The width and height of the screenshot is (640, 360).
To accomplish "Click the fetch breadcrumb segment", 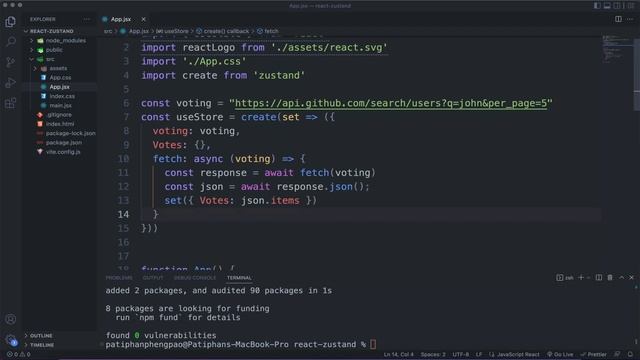I will click(268, 31).
